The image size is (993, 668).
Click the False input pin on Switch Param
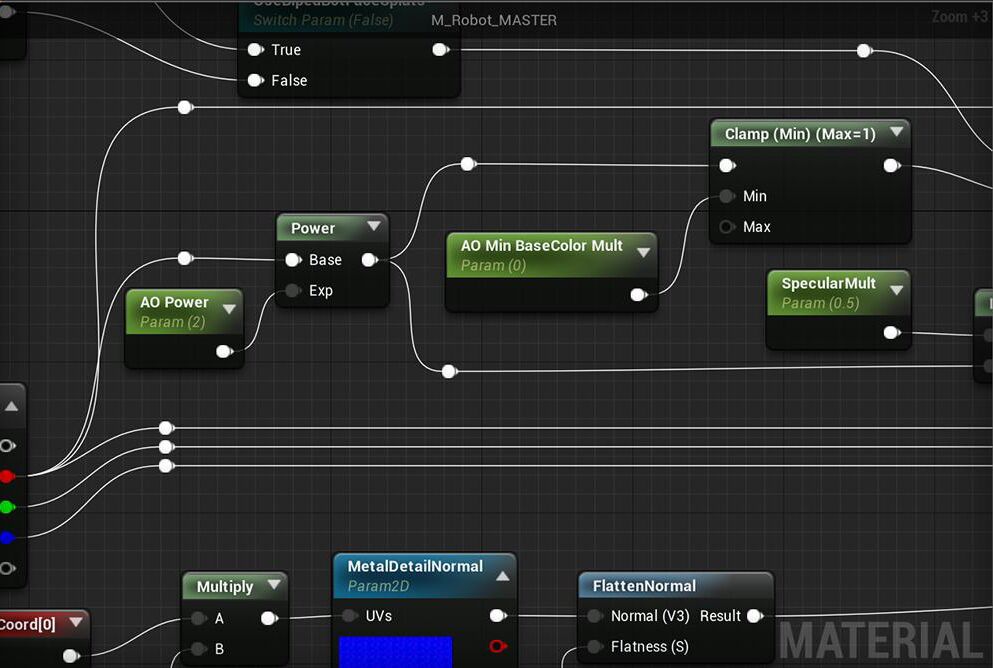(x=256, y=81)
